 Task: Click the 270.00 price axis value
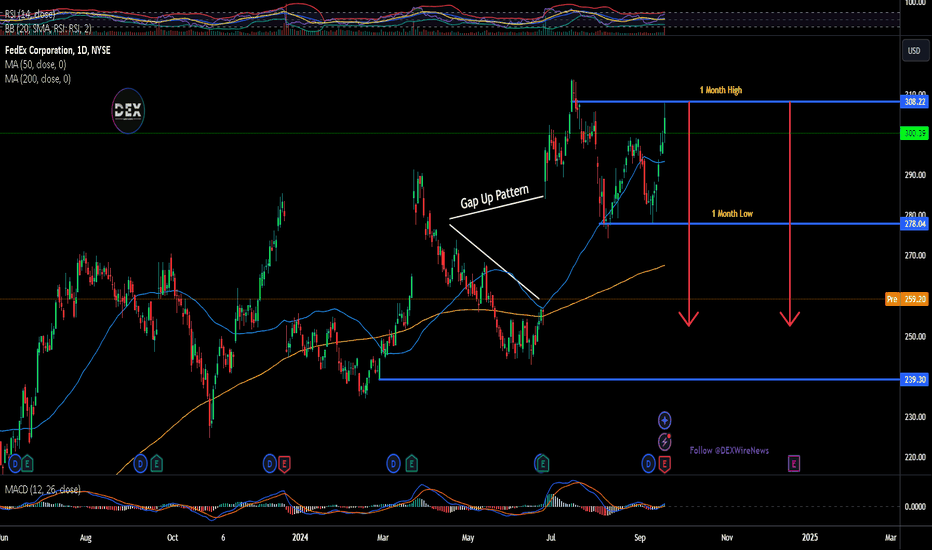tap(915, 256)
